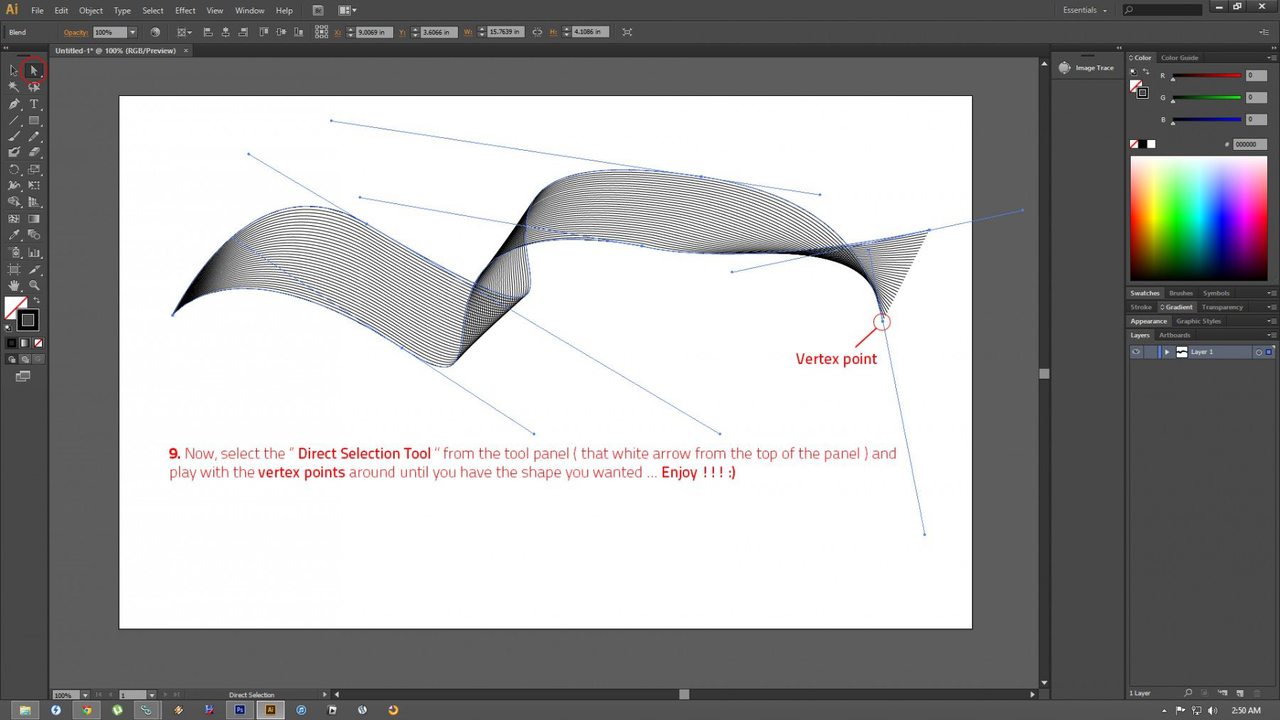This screenshot has height=720, width=1280.
Task: Open Adobe Bridge via Br button
Action: 317,10
